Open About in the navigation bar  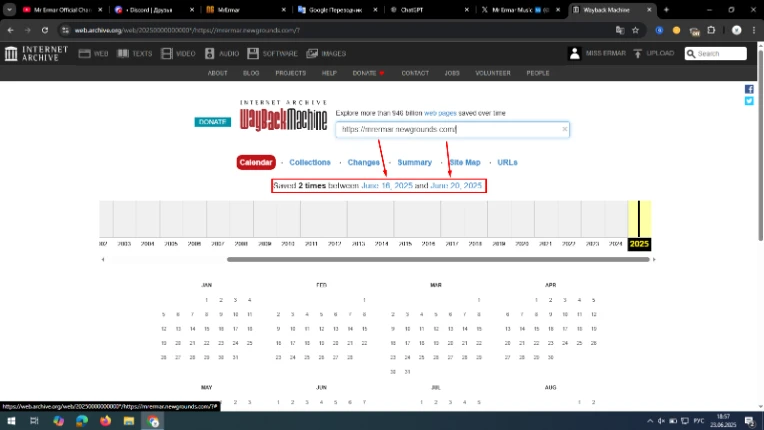[x=217, y=73]
